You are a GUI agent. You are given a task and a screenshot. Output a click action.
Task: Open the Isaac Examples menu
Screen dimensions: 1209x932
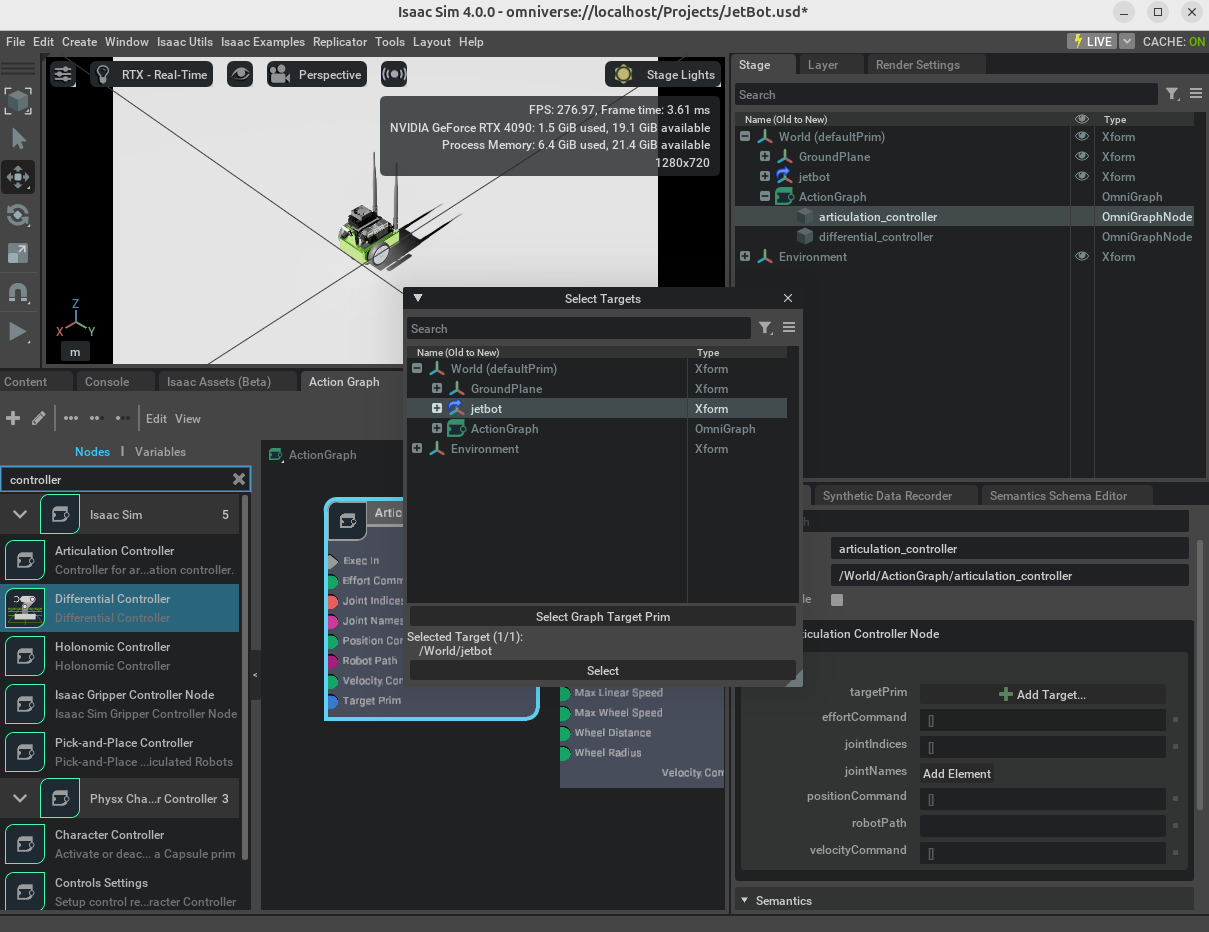click(263, 42)
